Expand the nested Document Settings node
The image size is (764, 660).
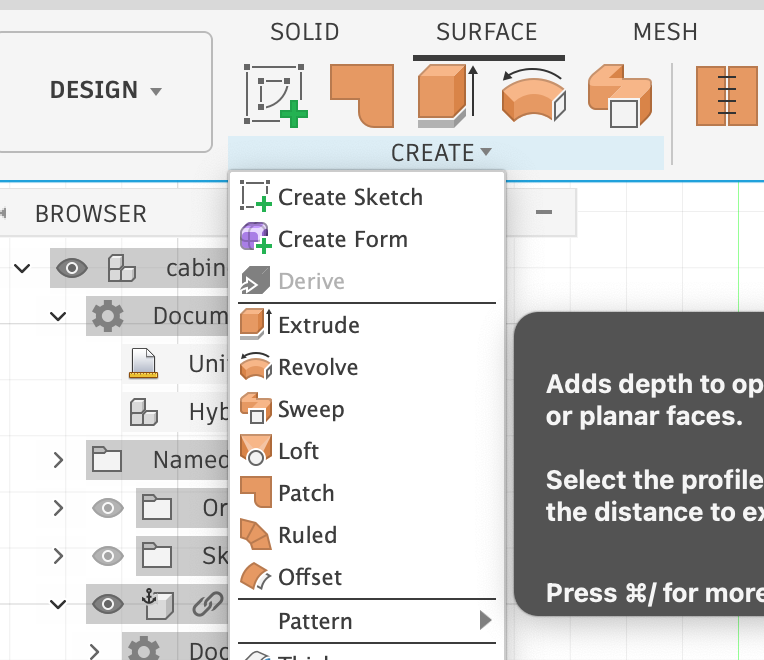tap(94, 651)
